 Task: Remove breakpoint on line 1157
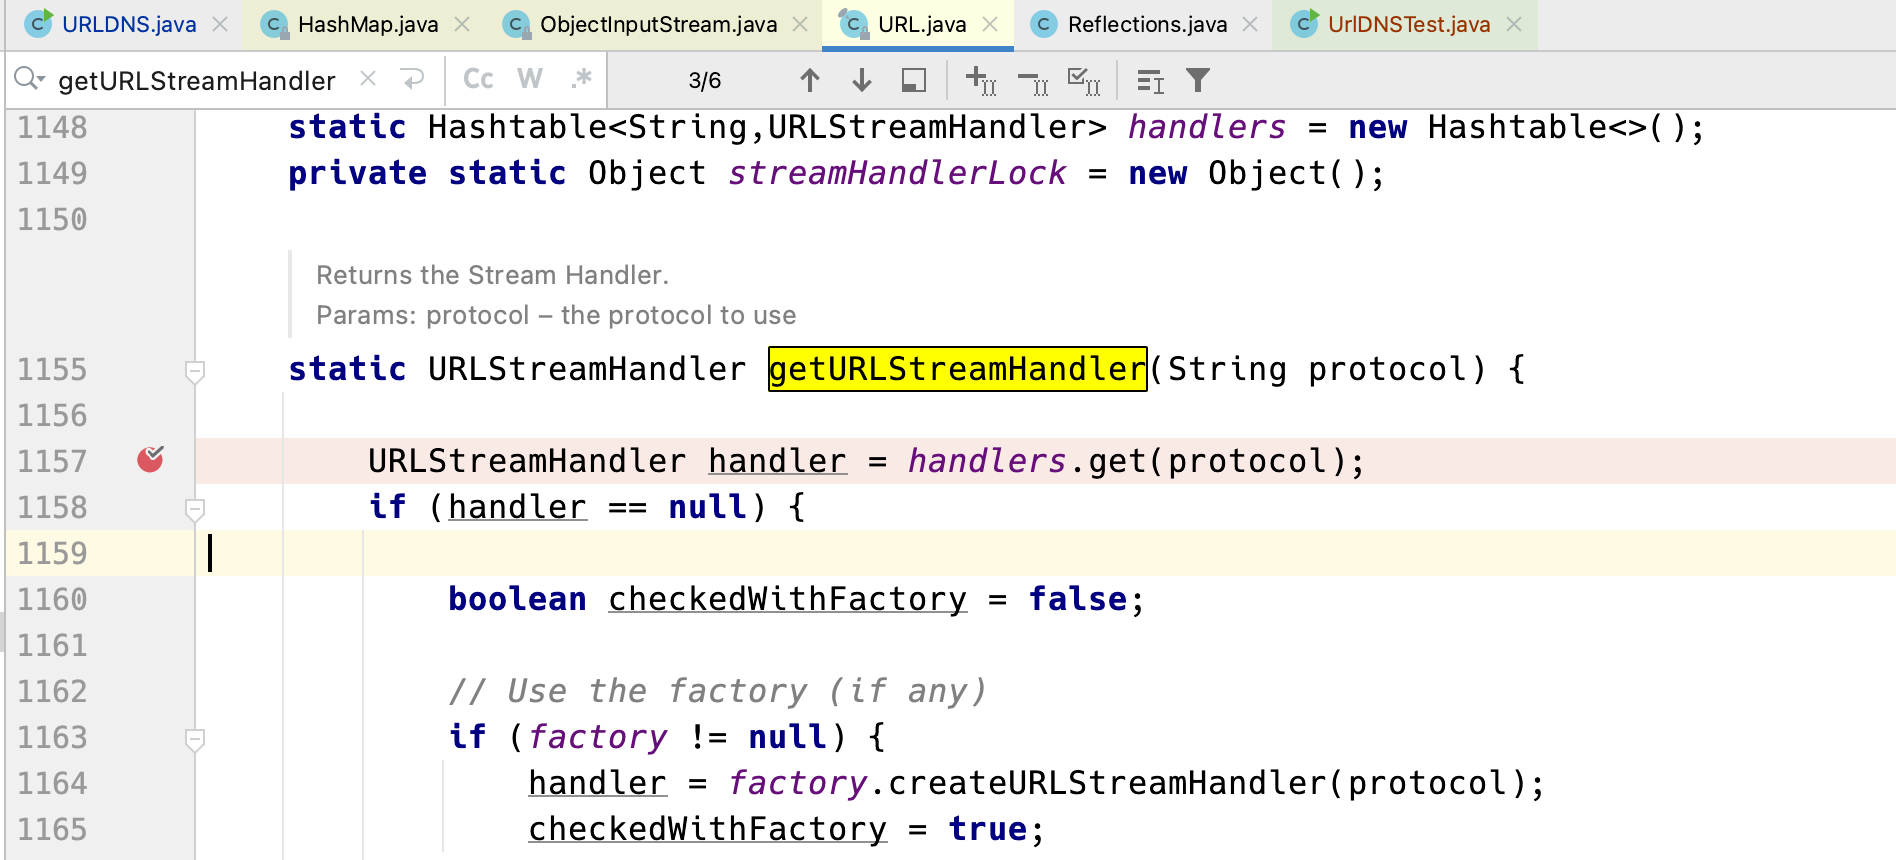[150, 459]
